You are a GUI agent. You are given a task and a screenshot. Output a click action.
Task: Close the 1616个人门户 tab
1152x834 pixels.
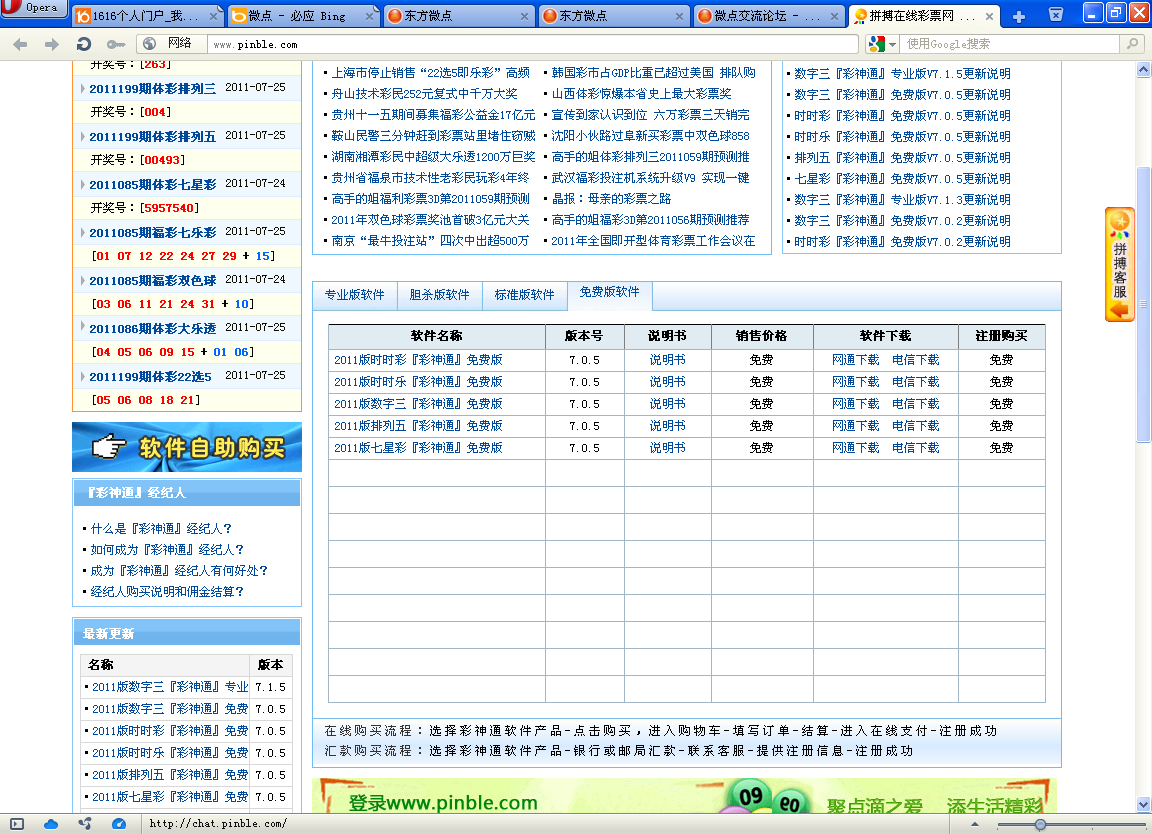click(x=213, y=16)
